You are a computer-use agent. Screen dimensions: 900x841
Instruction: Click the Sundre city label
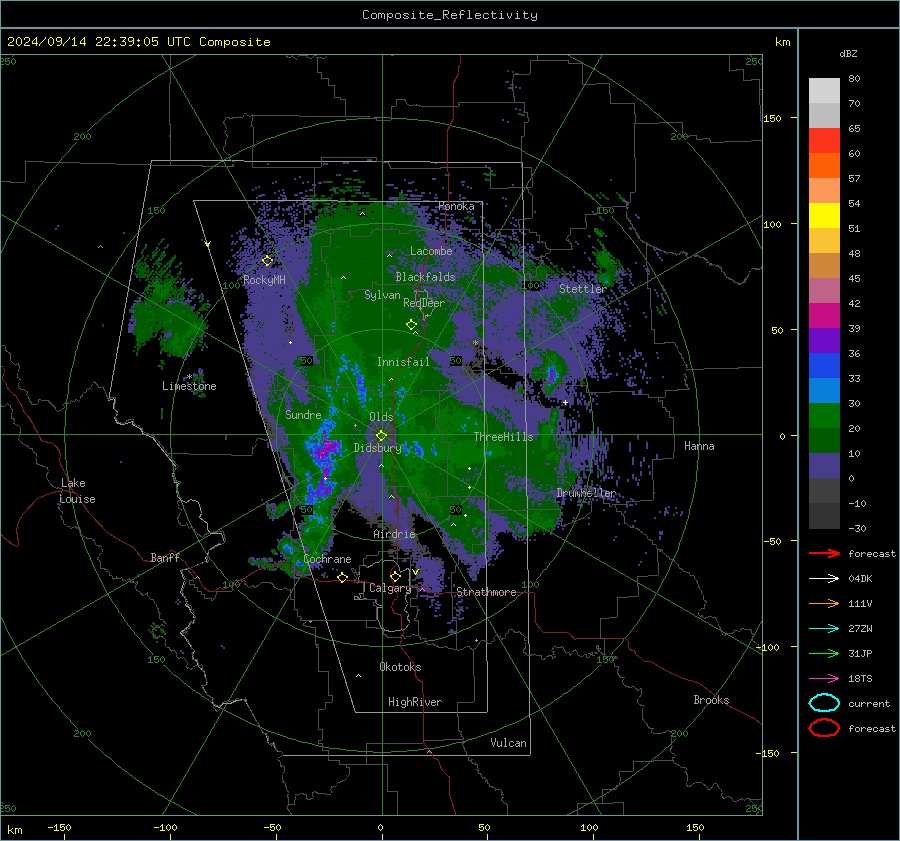303,415
